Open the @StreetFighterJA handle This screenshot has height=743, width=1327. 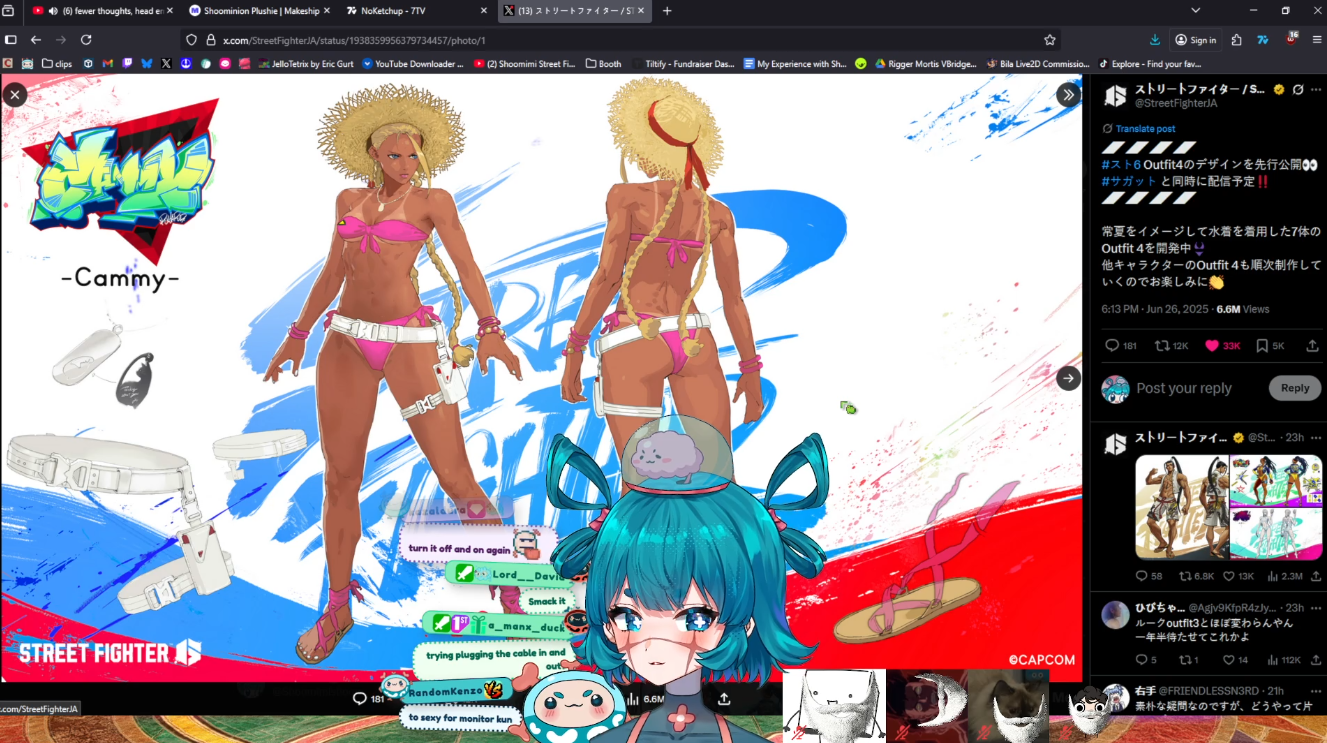1176,103
